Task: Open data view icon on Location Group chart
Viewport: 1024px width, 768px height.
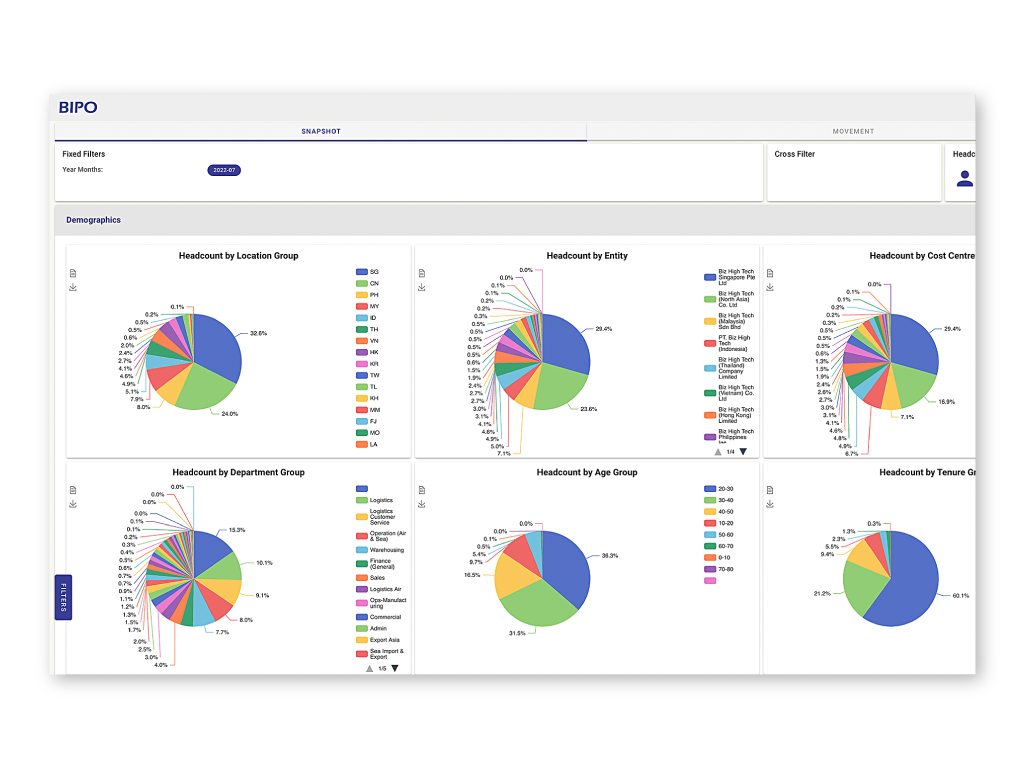Action: coord(73,273)
